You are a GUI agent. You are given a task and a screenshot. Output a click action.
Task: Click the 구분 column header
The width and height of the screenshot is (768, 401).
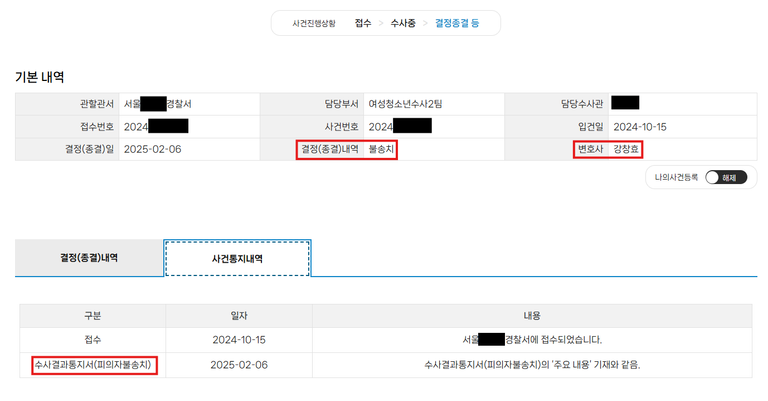(92, 315)
